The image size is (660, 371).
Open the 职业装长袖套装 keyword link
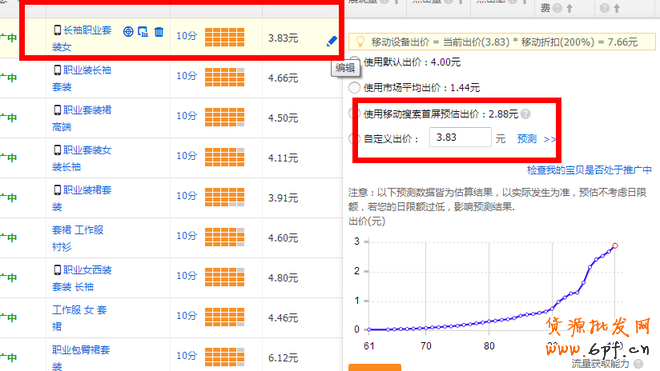(82, 78)
